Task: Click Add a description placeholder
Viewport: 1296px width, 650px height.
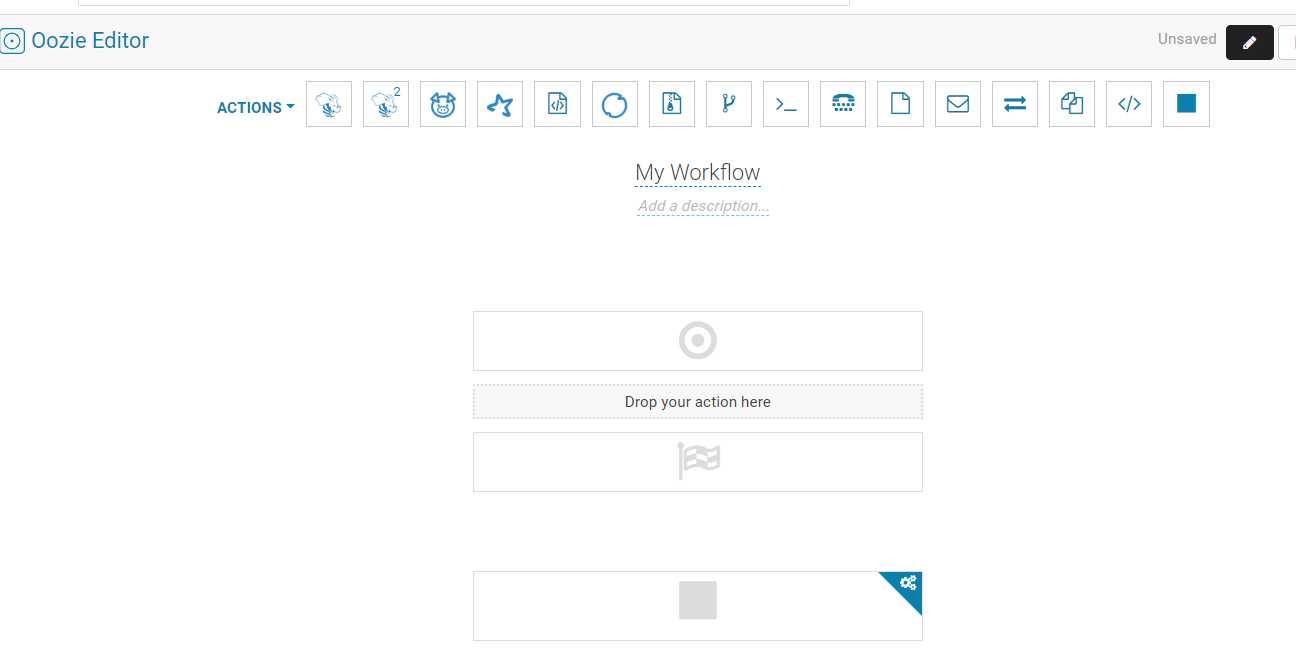Action: (x=703, y=206)
